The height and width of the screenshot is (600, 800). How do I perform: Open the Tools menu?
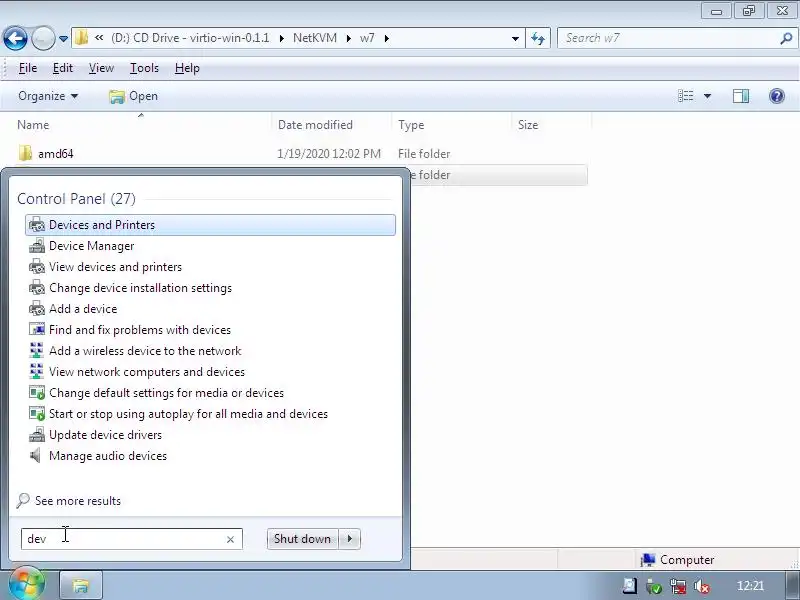144,68
